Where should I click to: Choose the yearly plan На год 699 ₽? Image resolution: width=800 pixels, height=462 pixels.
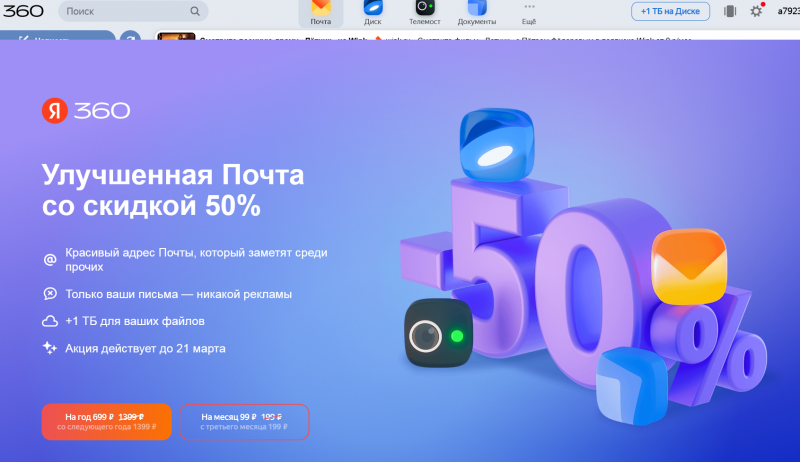click(106, 421)
